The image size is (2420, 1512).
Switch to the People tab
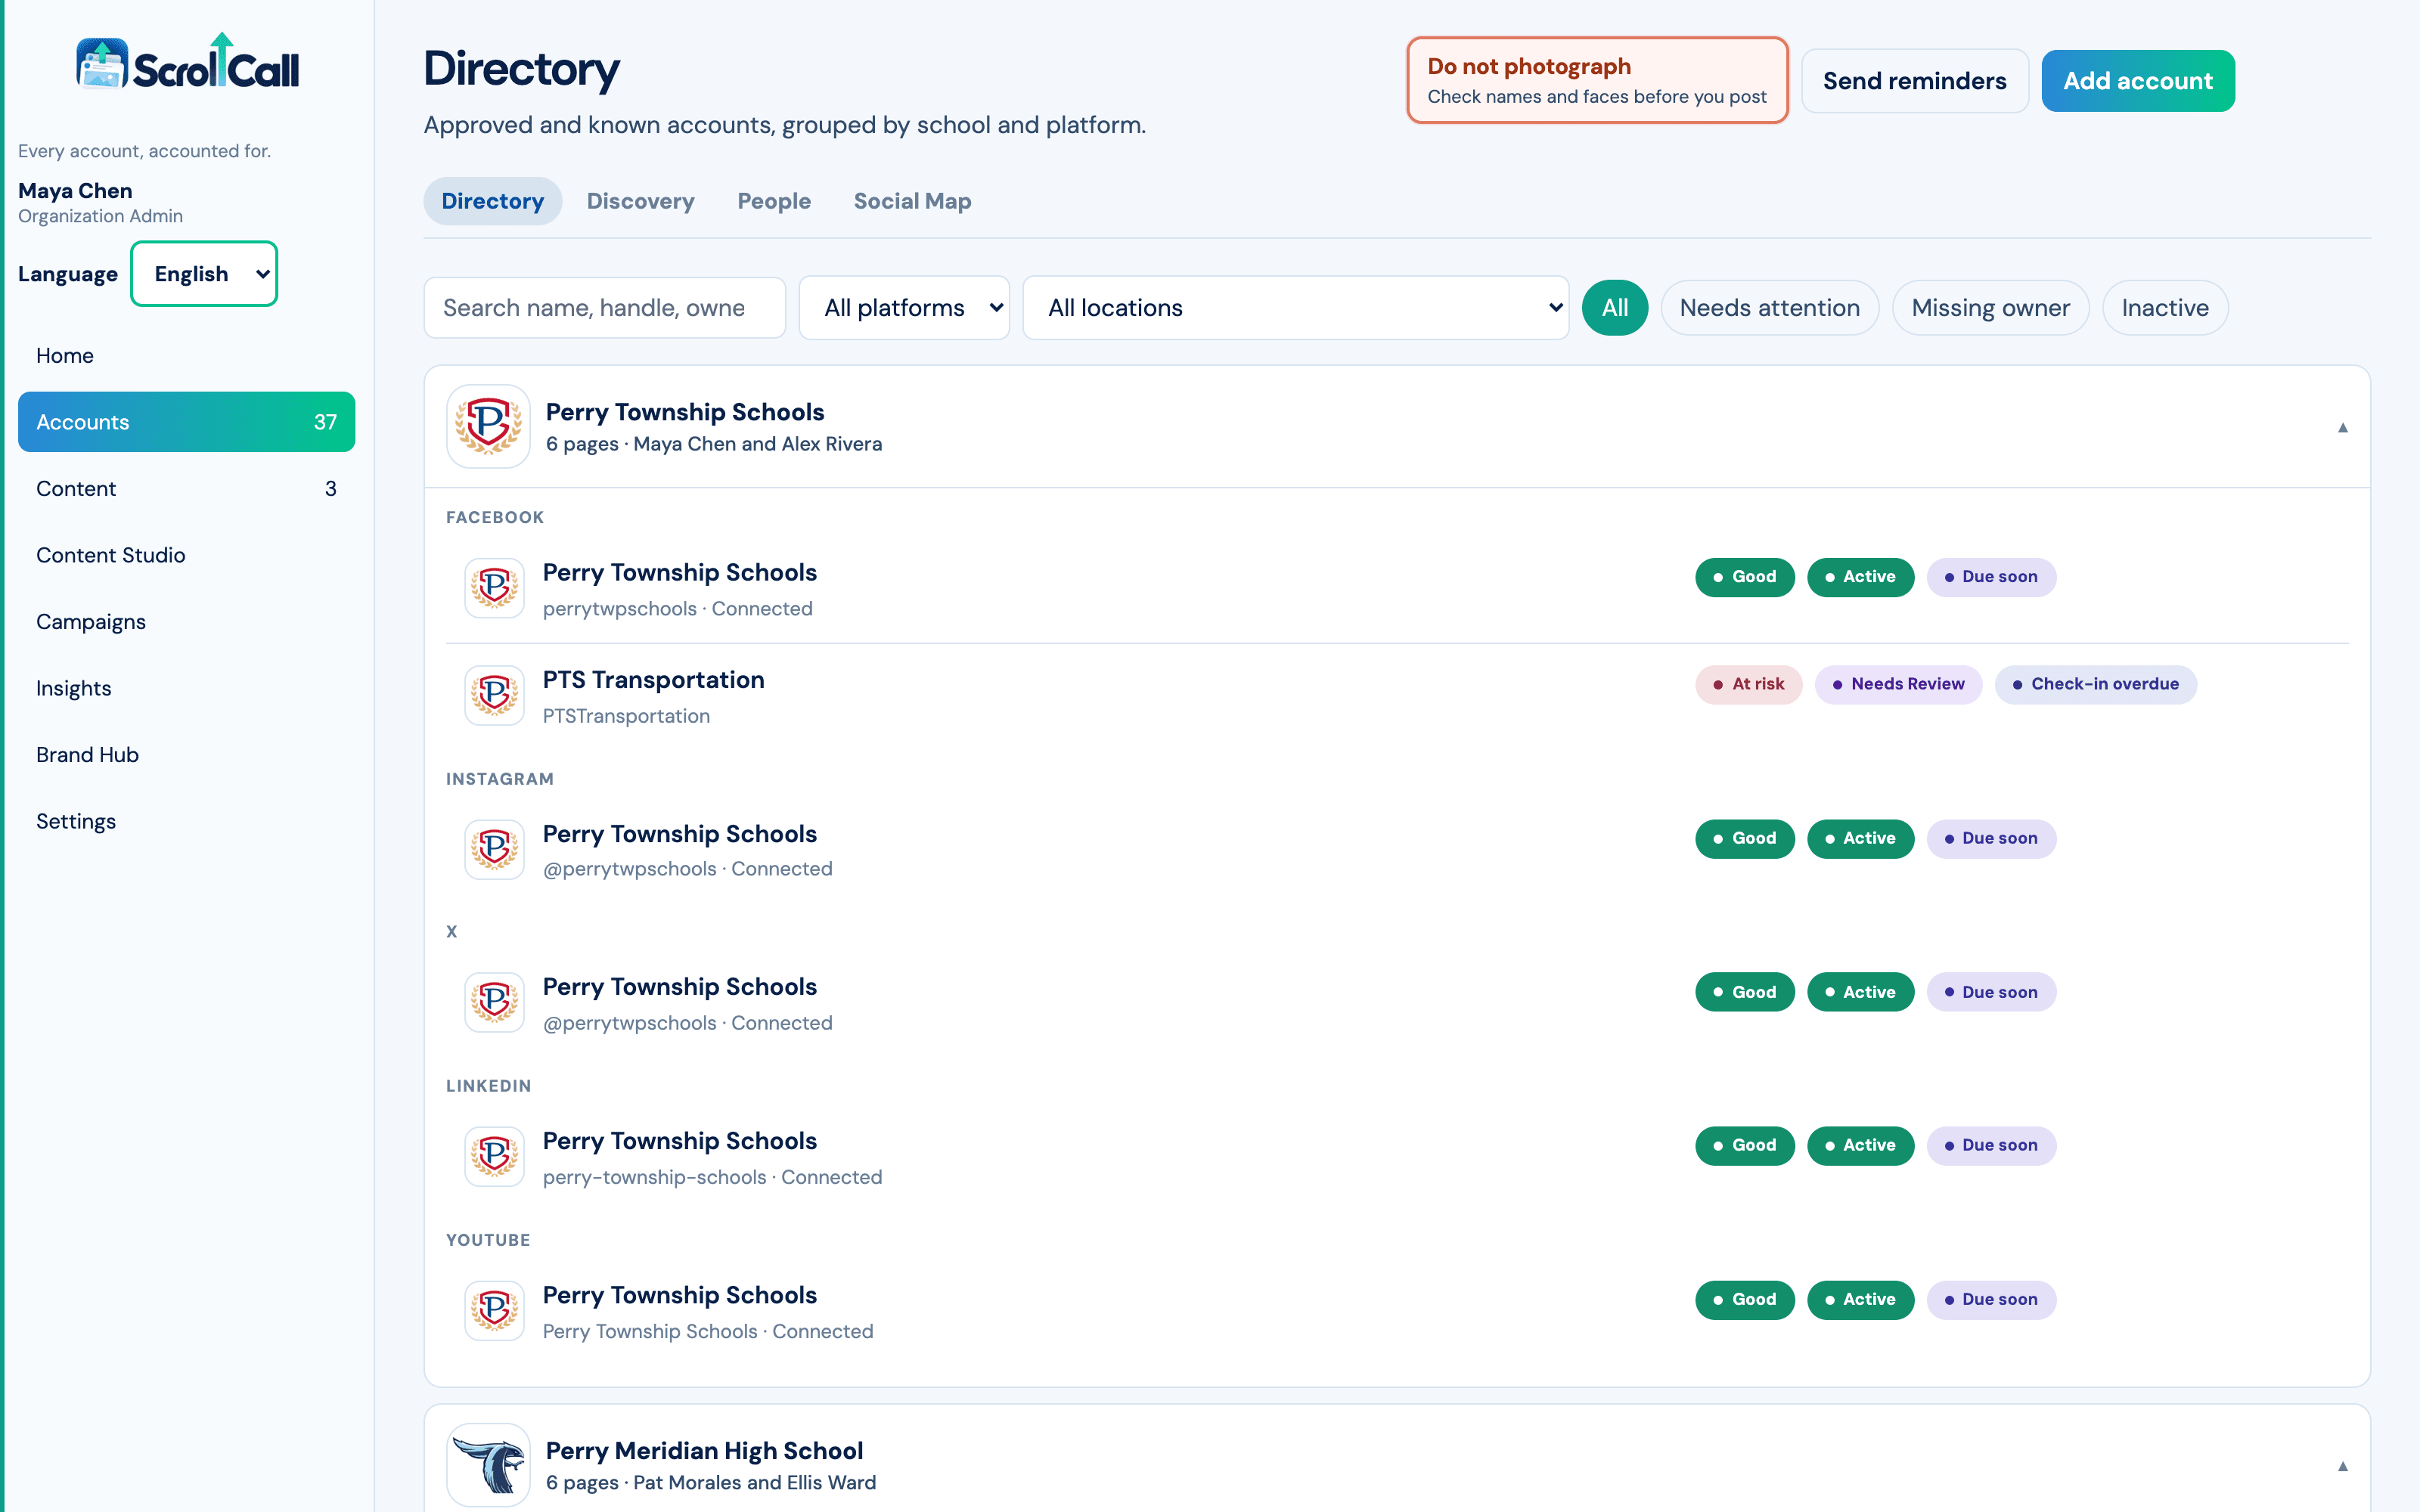click(x=774, y=201)
